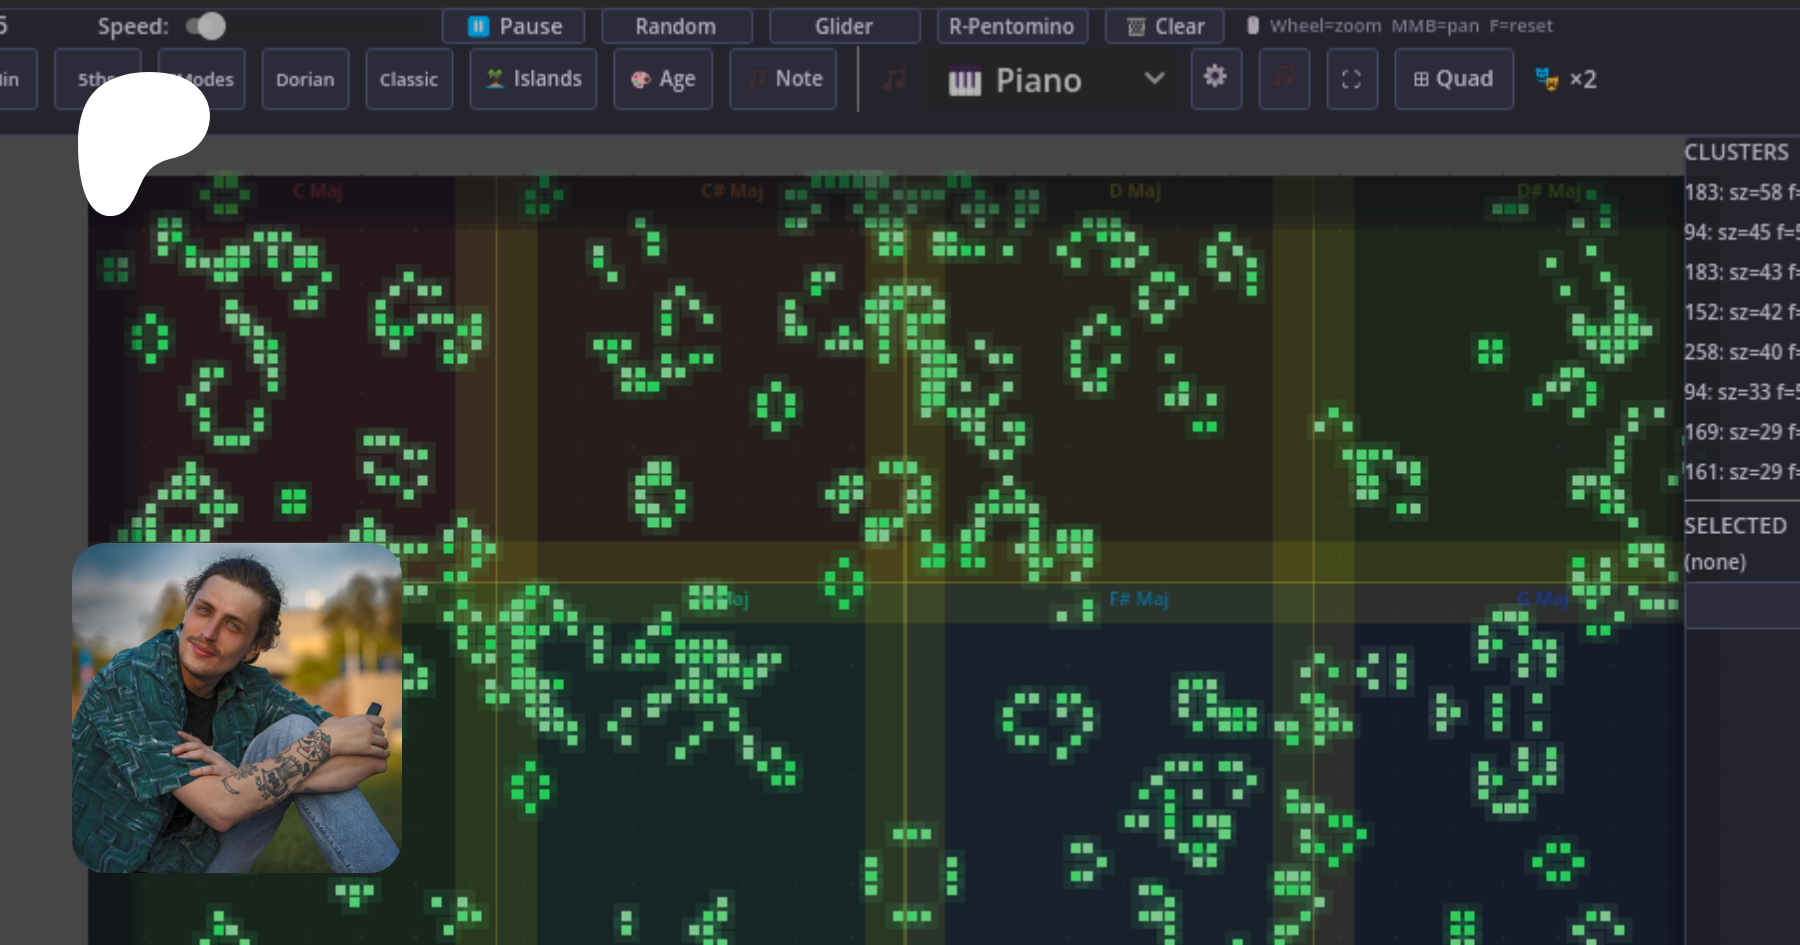Toggle the Islands mode button

pyautogui.click(x=533, y=79)
